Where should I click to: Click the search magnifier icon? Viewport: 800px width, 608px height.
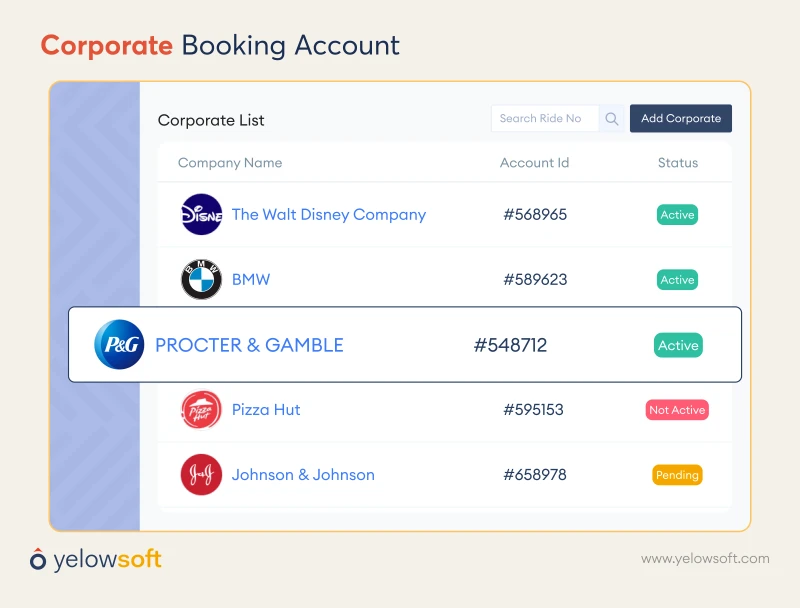(611, 119)
